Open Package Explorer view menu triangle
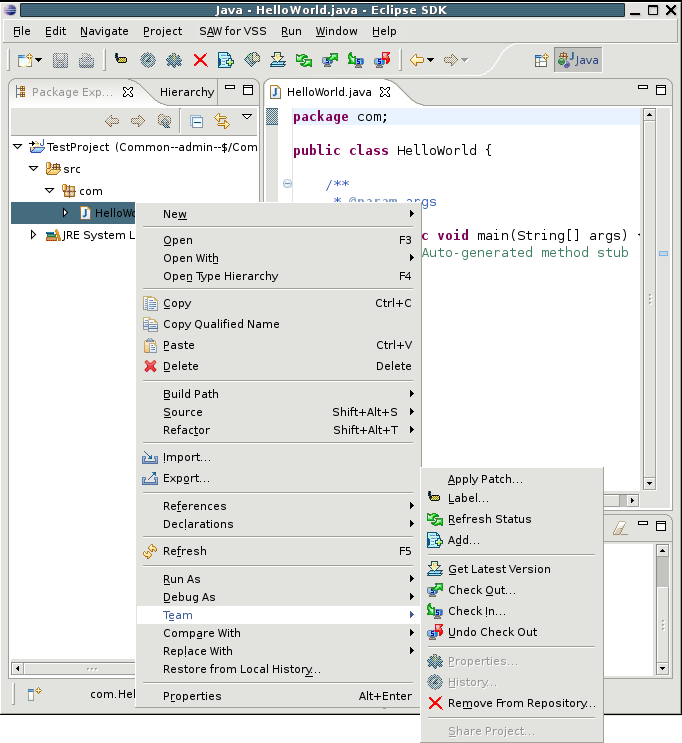This screenshot has height=743, width=682. click(247, 116)
